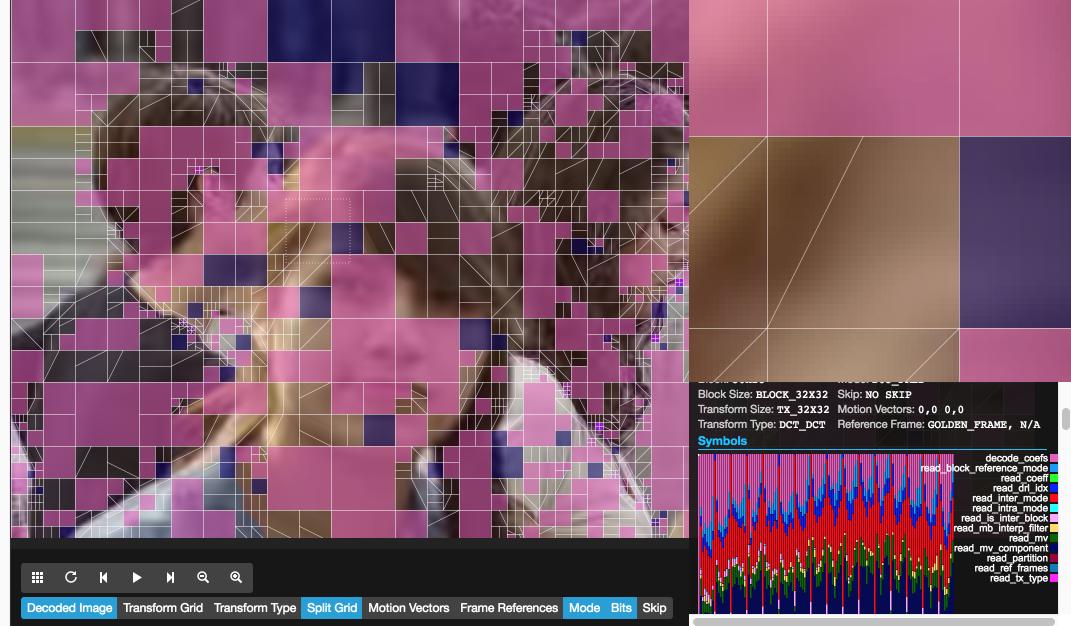Show Motion Vectors overlay
The height and width of the screenshot is (626, 1071).
pyautogui.click(x=408, y=608)
